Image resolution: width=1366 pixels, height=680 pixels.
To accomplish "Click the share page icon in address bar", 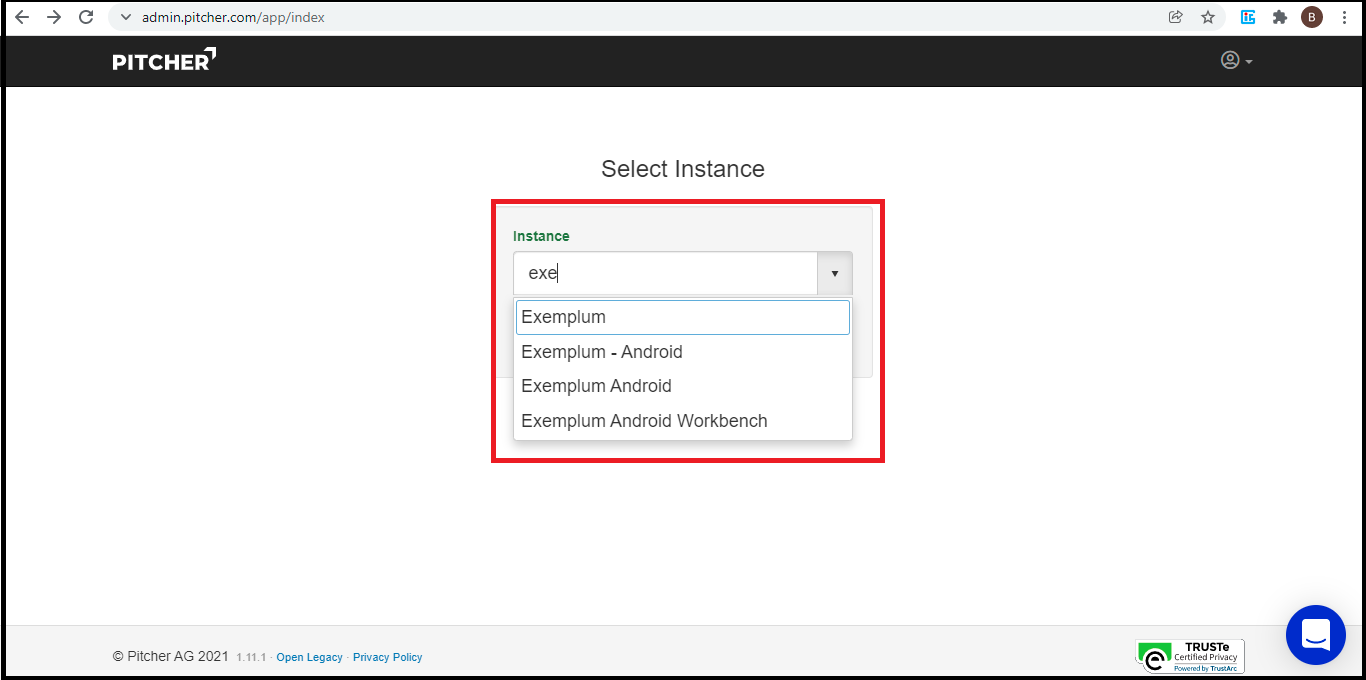I will [1176, 17].
